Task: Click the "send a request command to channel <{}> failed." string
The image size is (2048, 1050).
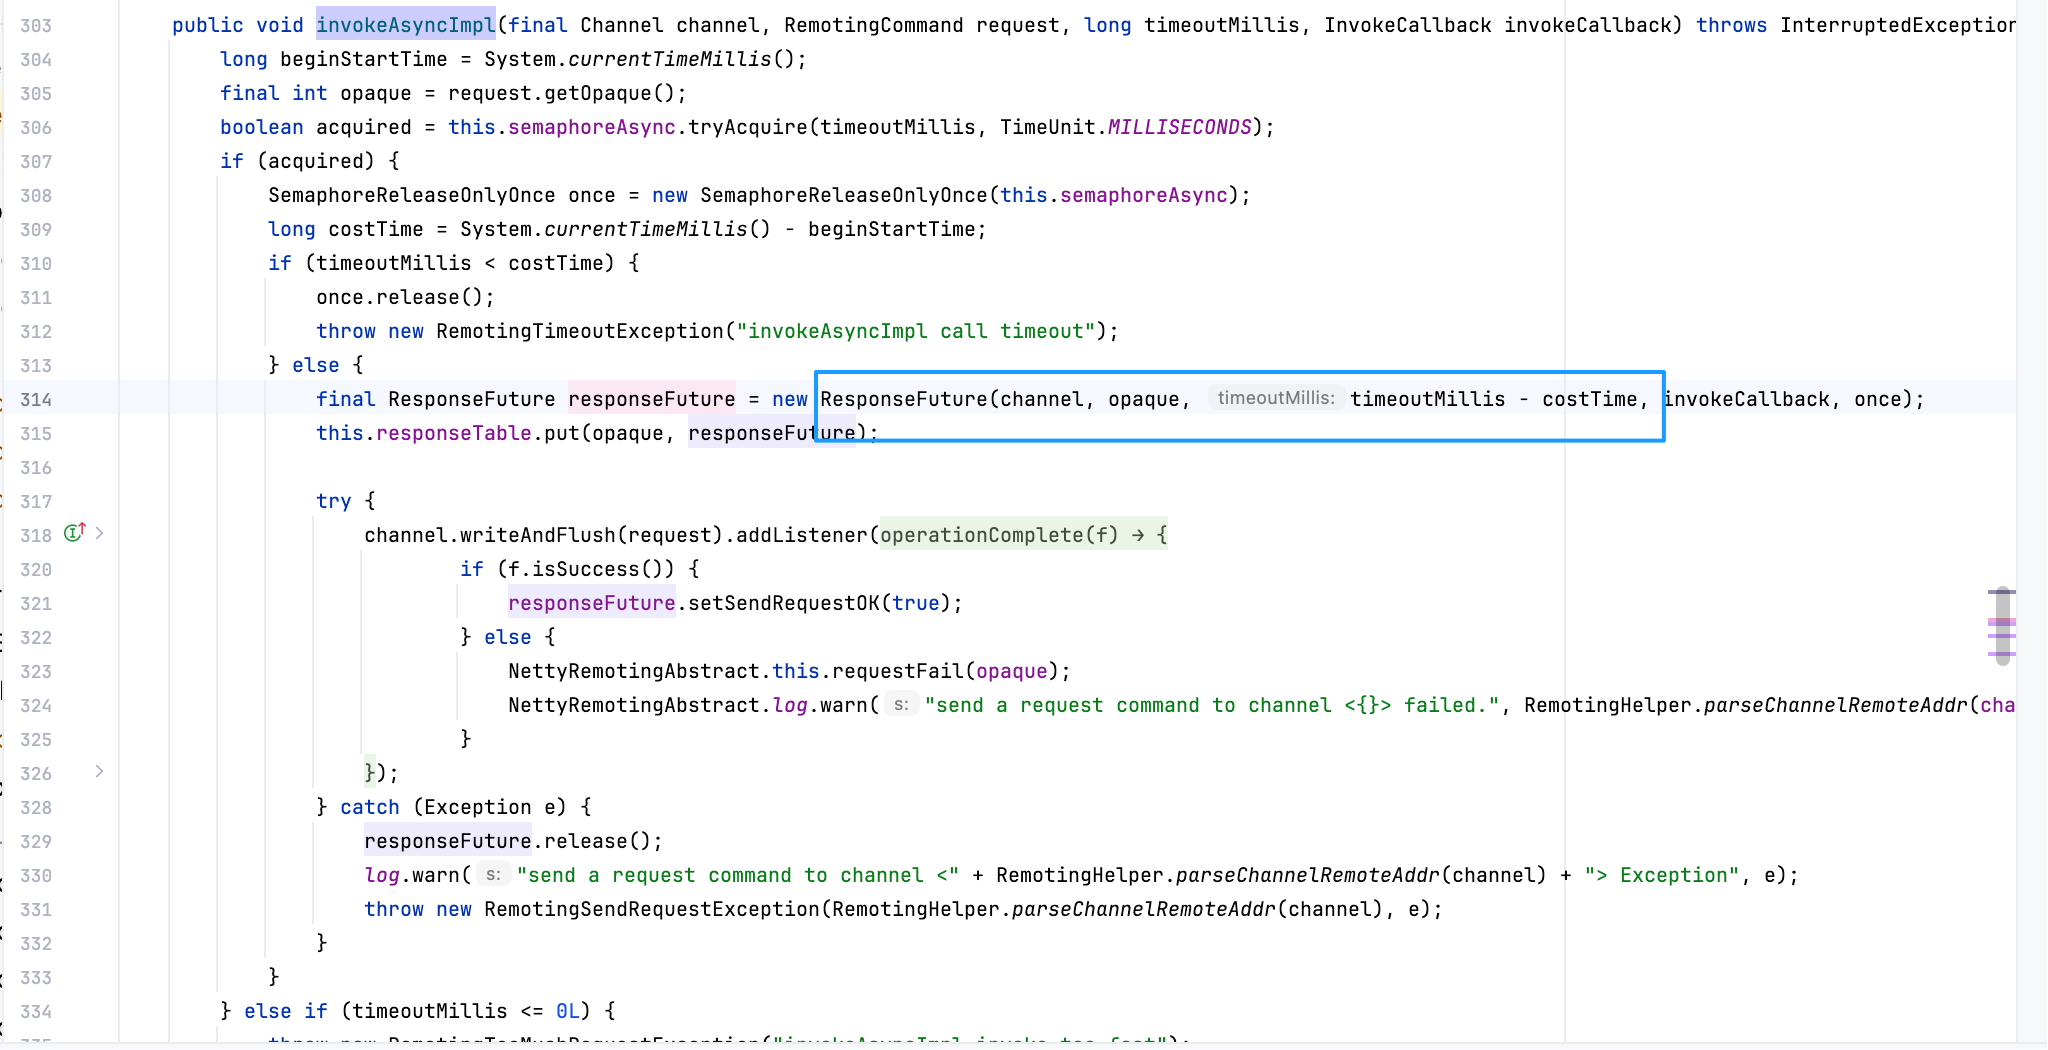Action: click(x=1212, y=705)
